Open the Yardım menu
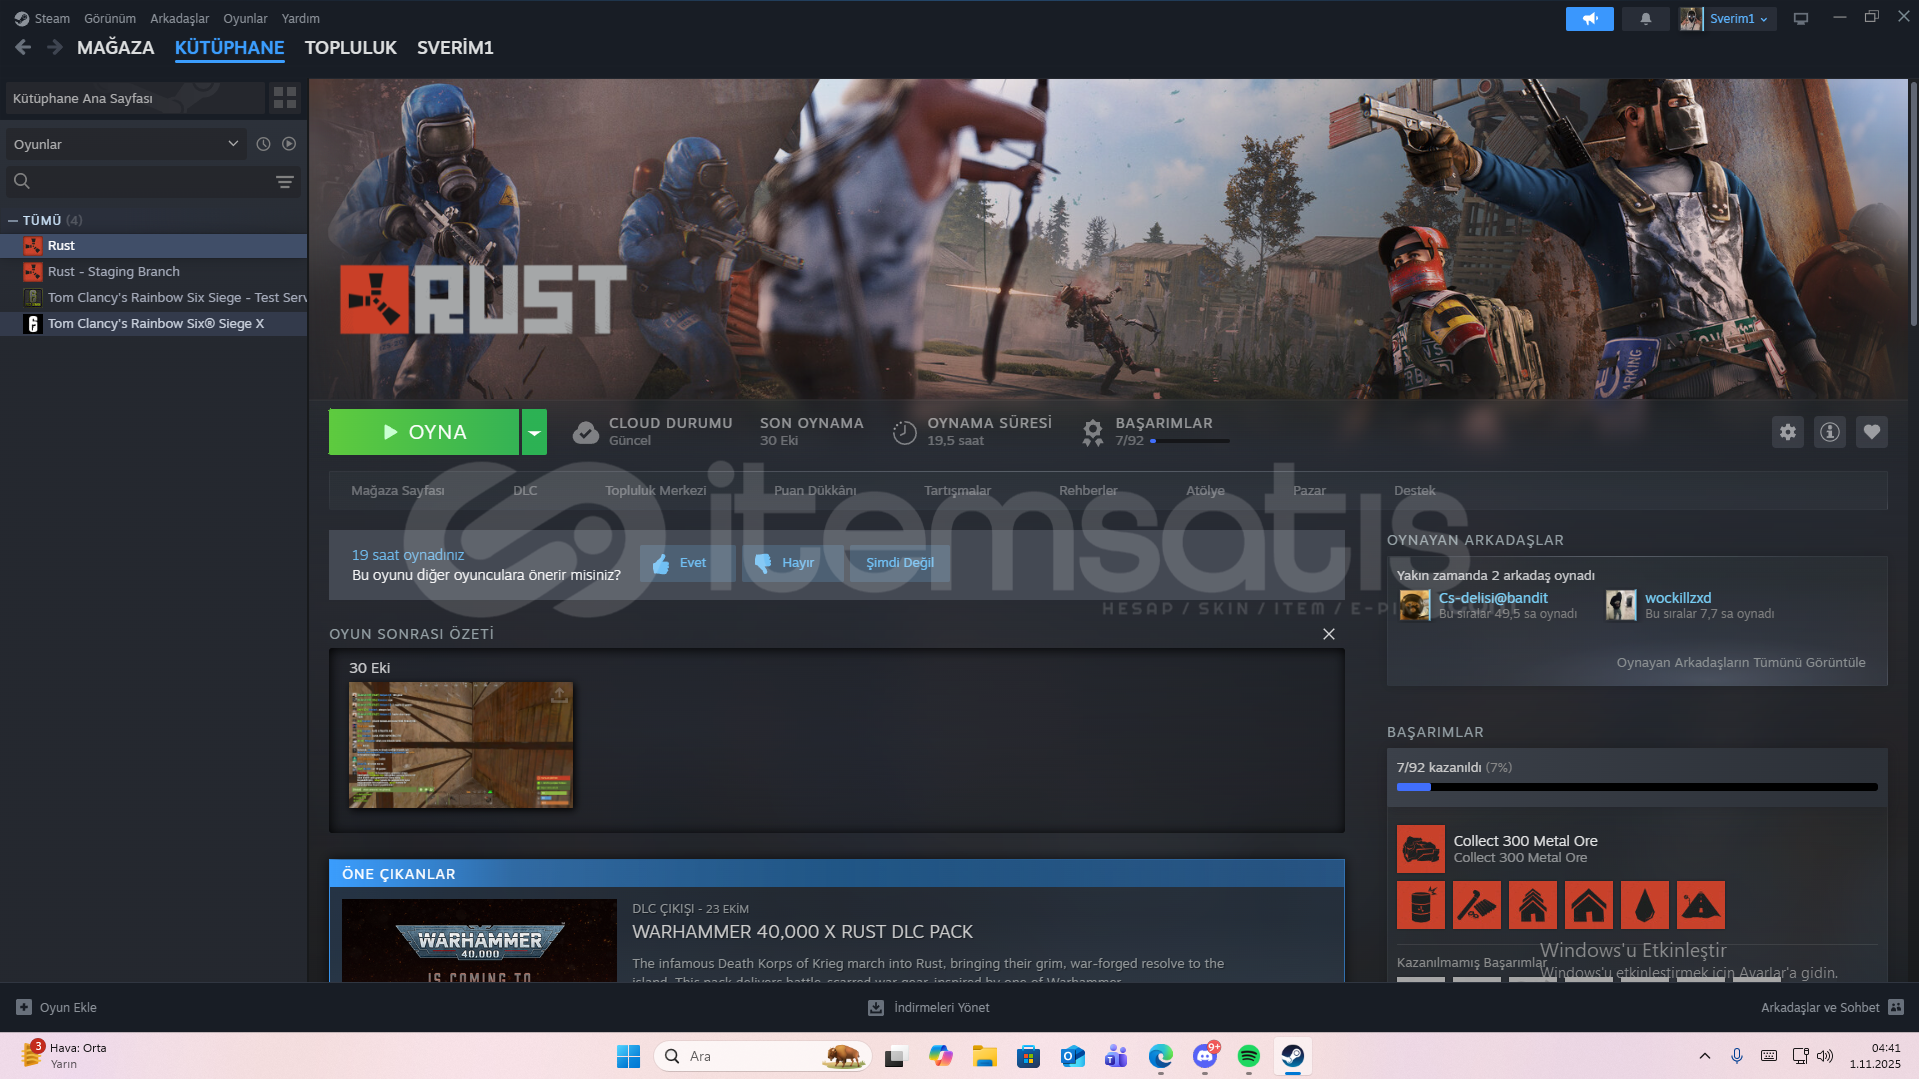This screenshot has width=1919, height=1079. [301, 19]
